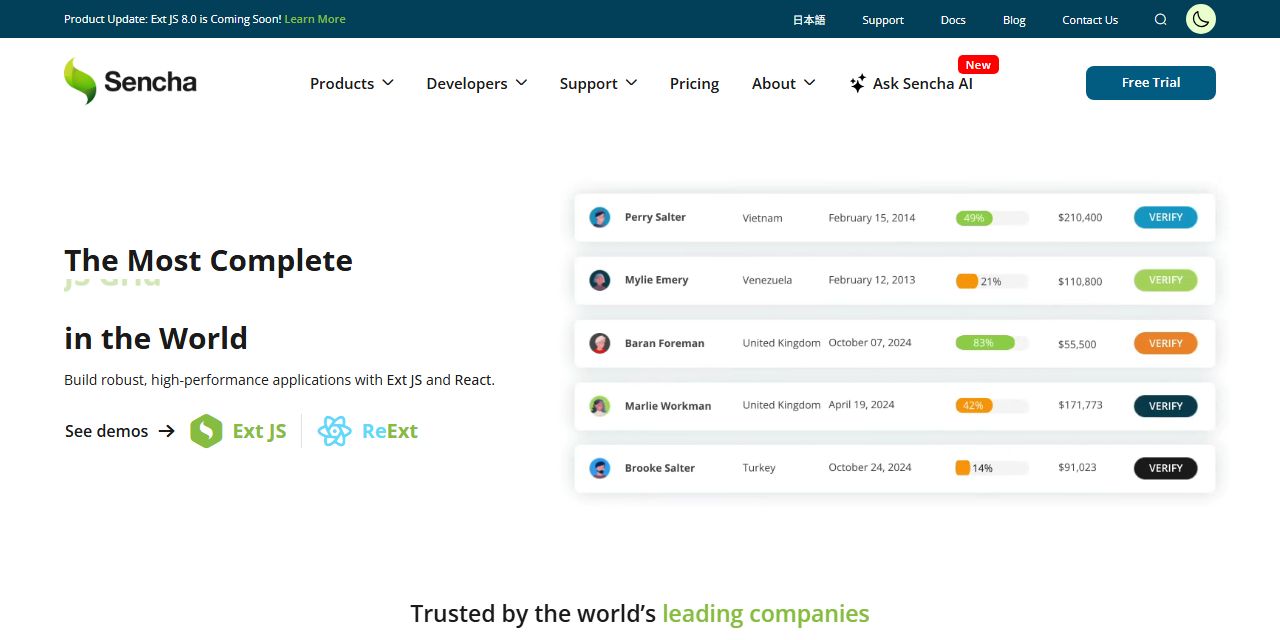Click the 49% progress bar
This screenshot has width=1280, height=640.
[x=992, y=218]
